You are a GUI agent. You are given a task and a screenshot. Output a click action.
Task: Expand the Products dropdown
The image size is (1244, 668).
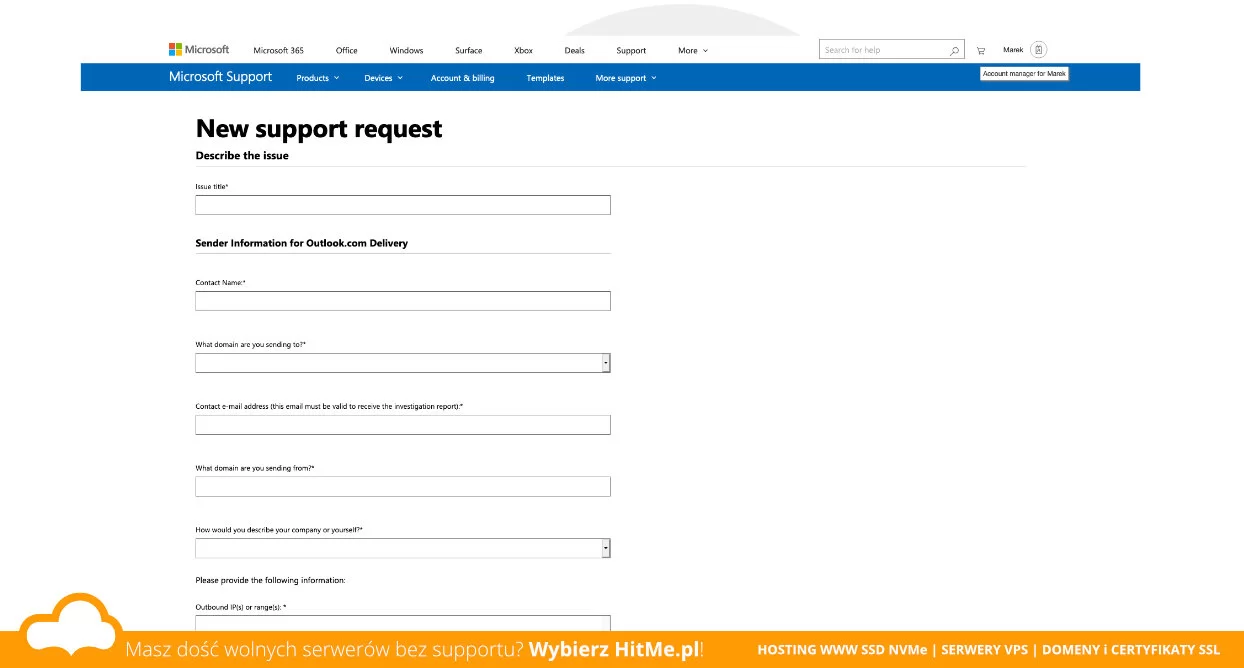[318, 78]
